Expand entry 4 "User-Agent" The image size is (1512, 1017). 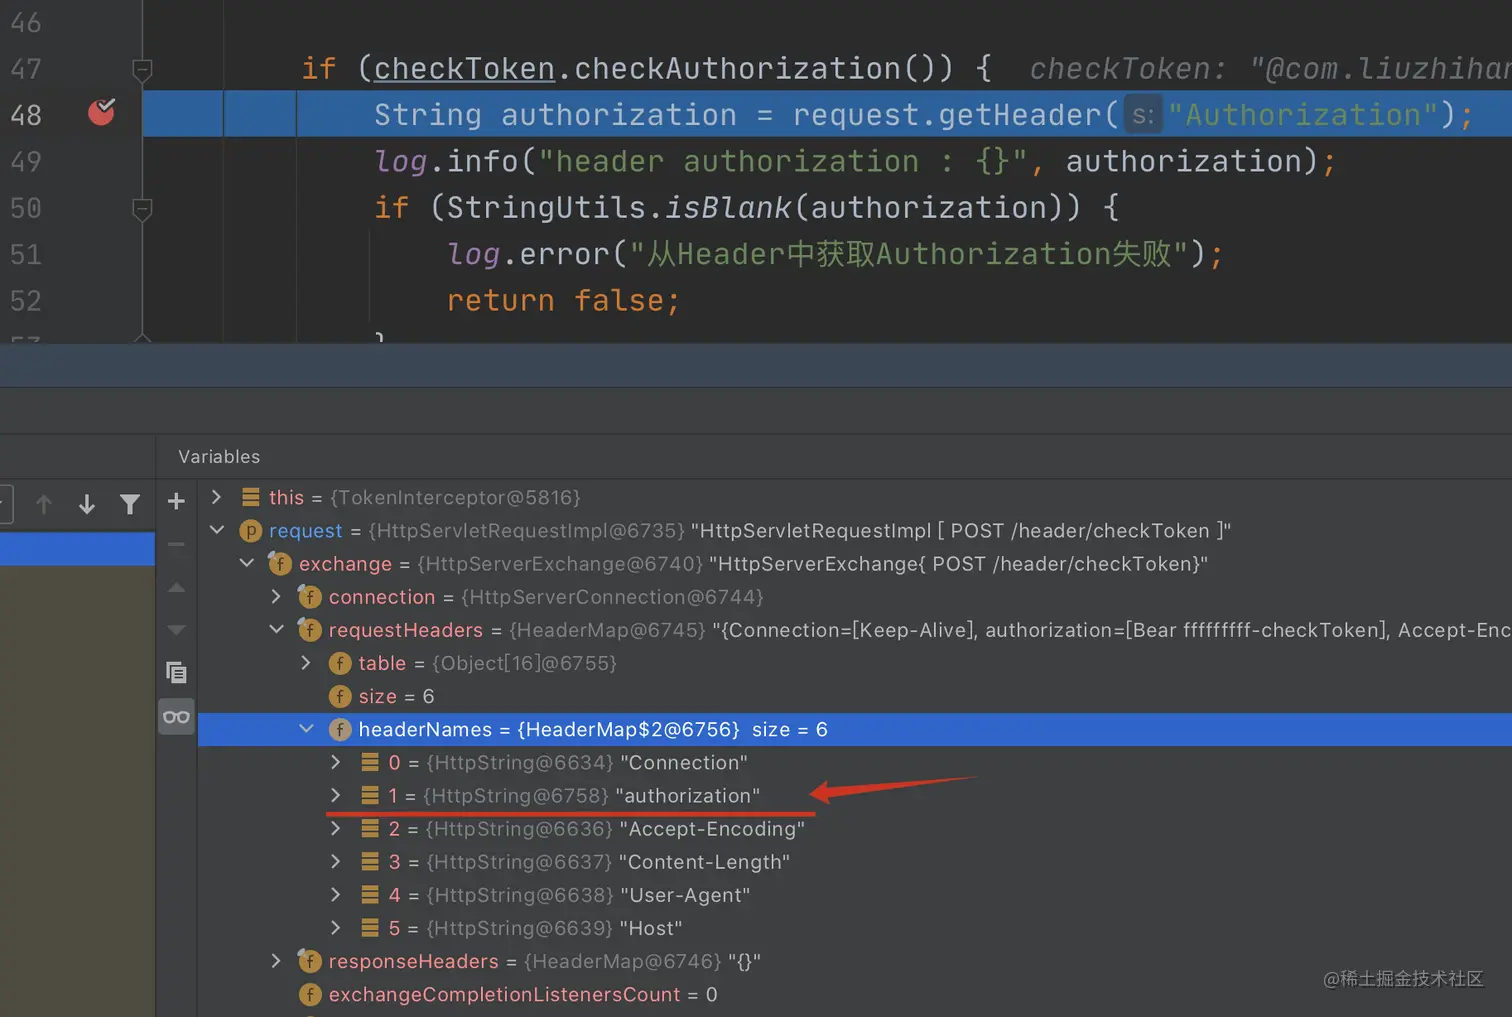tap(336, 894)
